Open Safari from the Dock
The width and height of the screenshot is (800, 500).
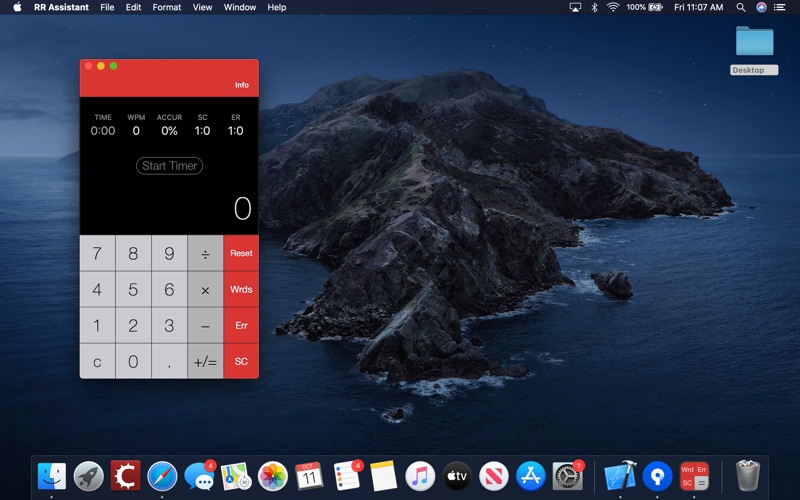(162, 476)
